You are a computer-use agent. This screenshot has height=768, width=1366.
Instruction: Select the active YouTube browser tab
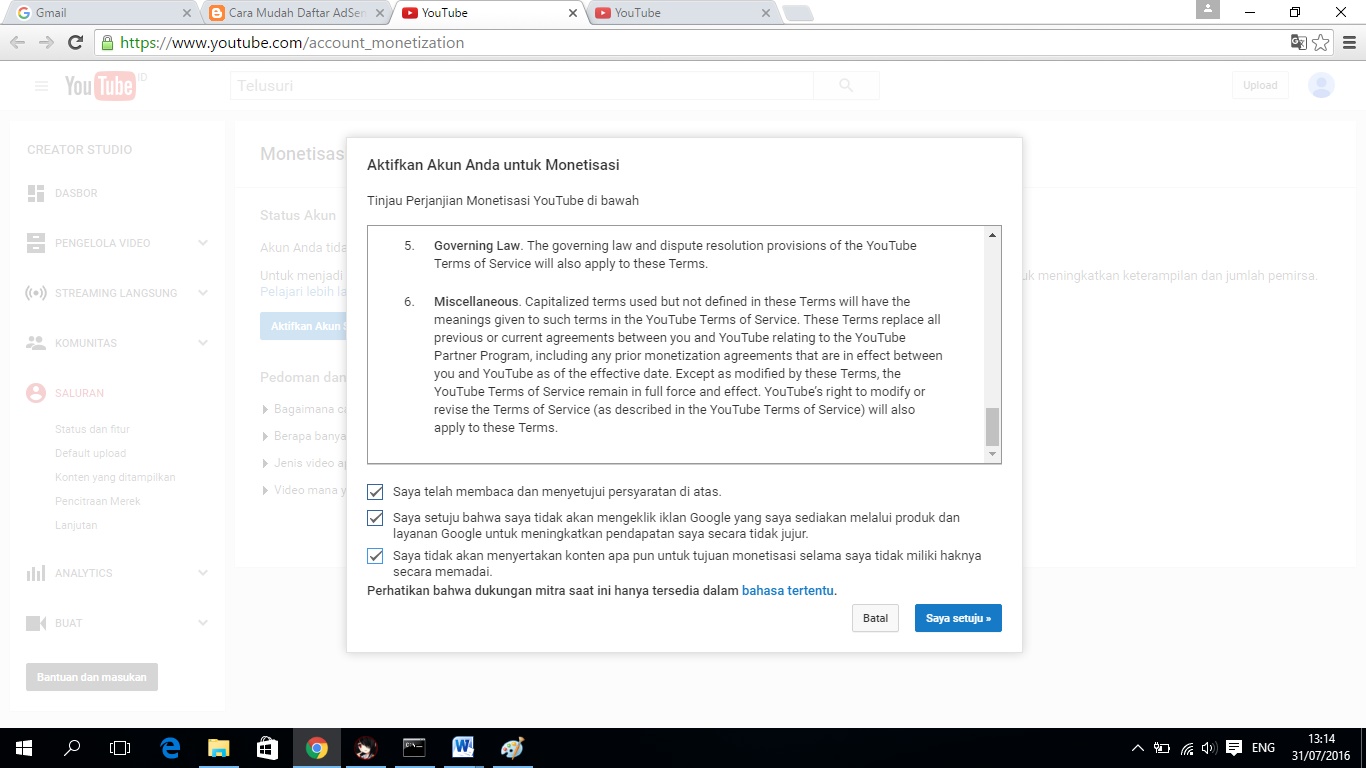(x=488, y=13)
